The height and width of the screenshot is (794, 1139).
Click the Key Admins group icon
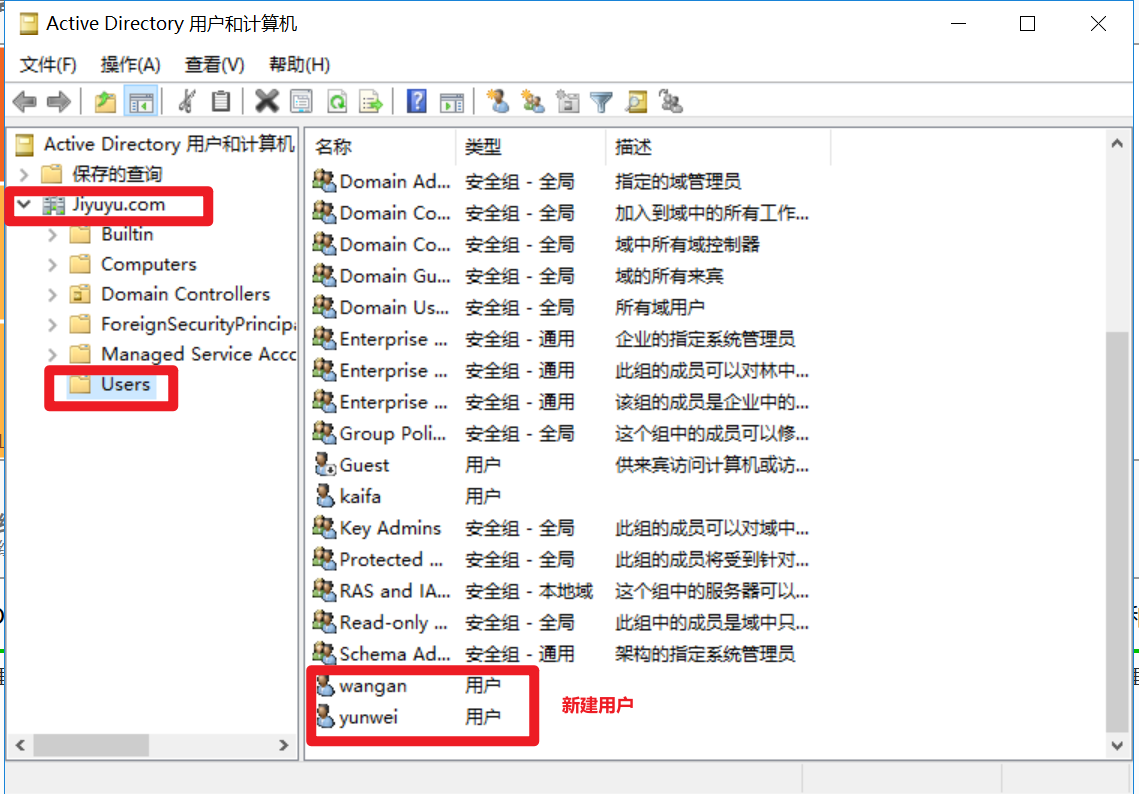(324, 527)
